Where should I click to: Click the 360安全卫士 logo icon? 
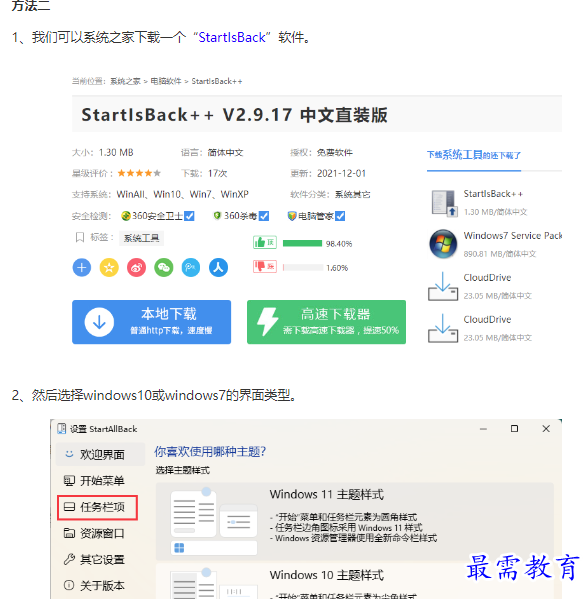(126, 216)
